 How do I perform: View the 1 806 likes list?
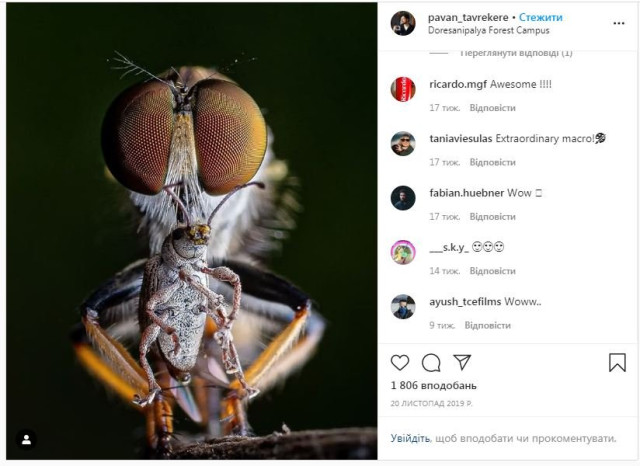(433, 385)
